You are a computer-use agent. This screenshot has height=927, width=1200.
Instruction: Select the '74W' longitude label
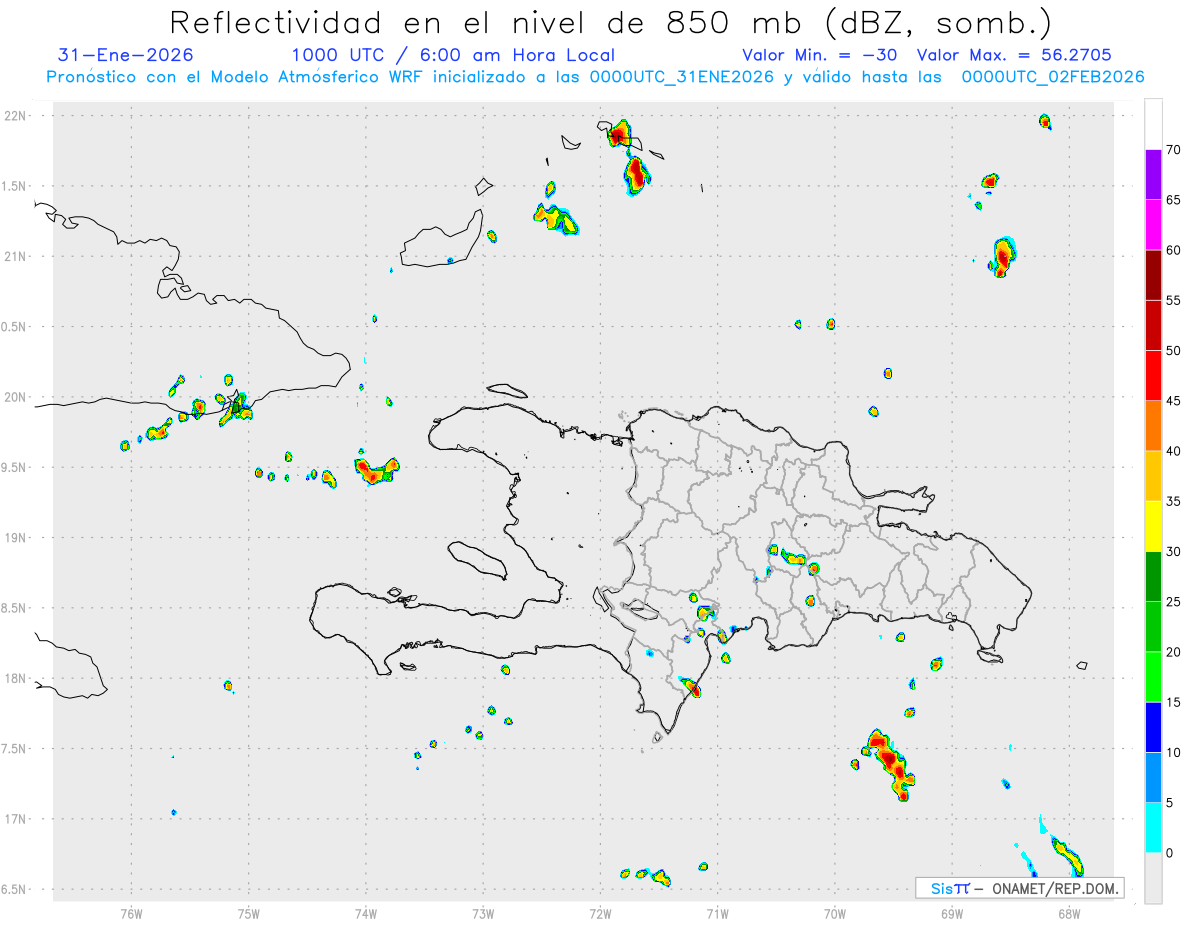pos(366,914)
